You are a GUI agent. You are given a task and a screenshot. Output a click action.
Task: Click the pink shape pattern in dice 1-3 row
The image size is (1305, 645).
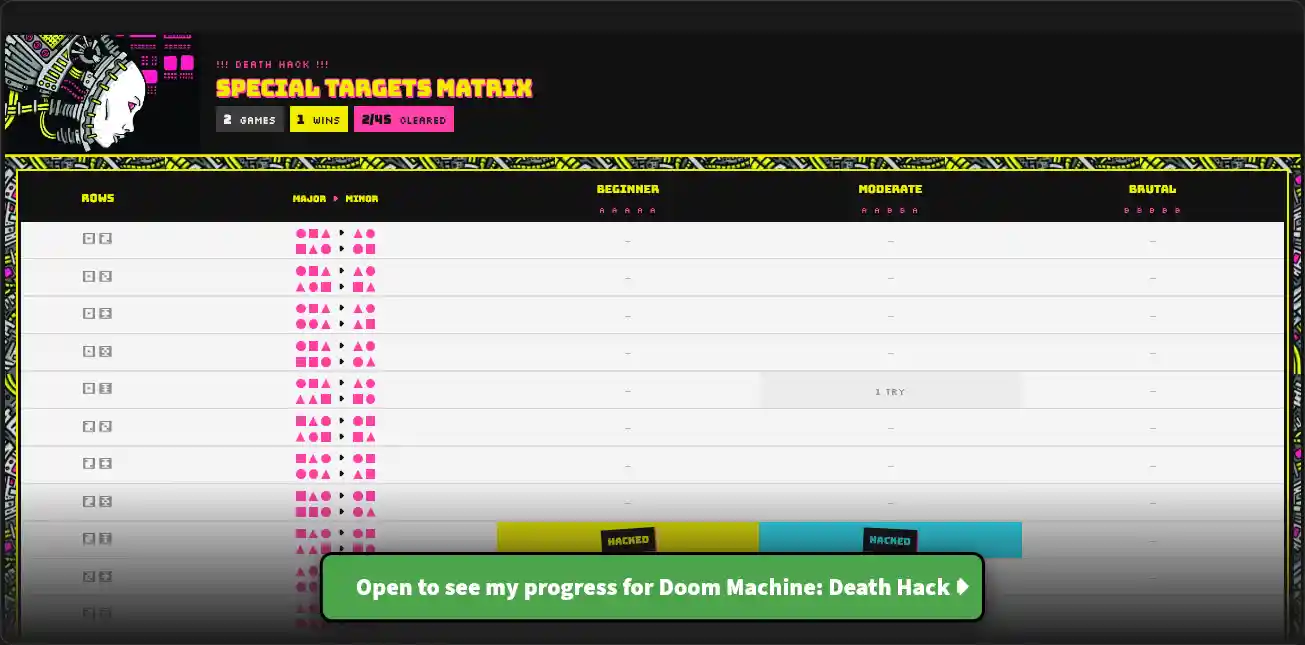pyautogui.click(x=336, y=278)
